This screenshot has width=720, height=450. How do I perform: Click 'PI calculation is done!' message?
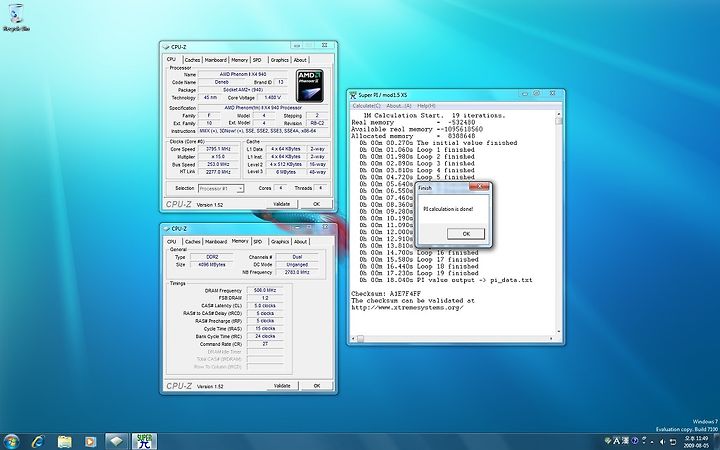tap(448, 209)
